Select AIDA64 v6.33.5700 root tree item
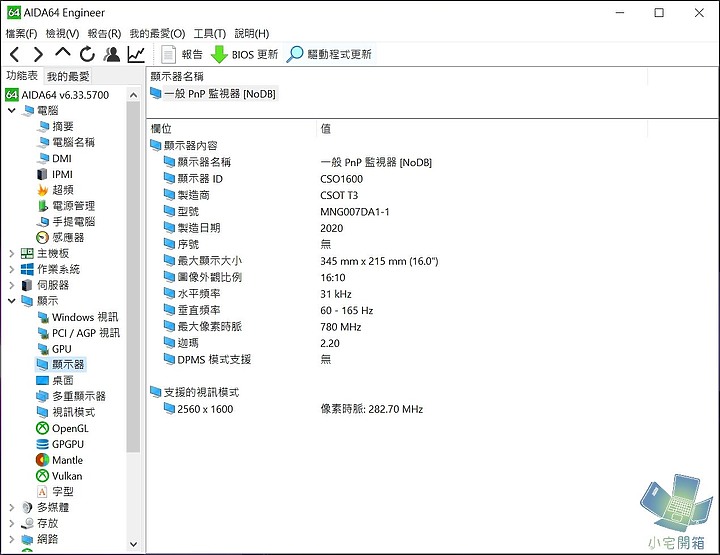The width and height of the screenshot is (720, 555). [x=57, y=95]
